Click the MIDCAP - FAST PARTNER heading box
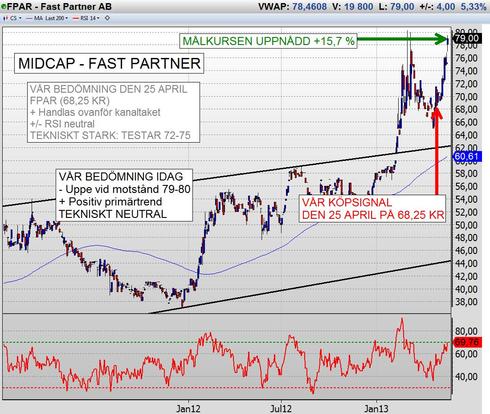The width and height of the screenshot is (490, 414). point(109,63)
